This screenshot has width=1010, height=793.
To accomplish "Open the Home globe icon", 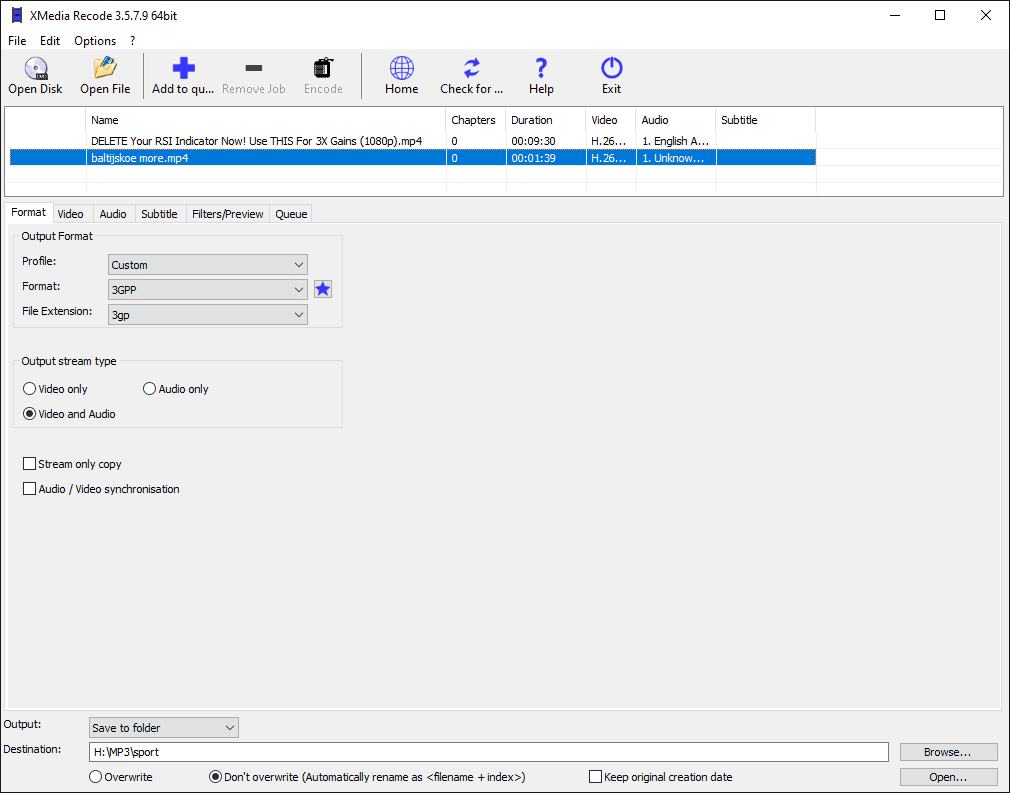I will (x=401, y=69).
